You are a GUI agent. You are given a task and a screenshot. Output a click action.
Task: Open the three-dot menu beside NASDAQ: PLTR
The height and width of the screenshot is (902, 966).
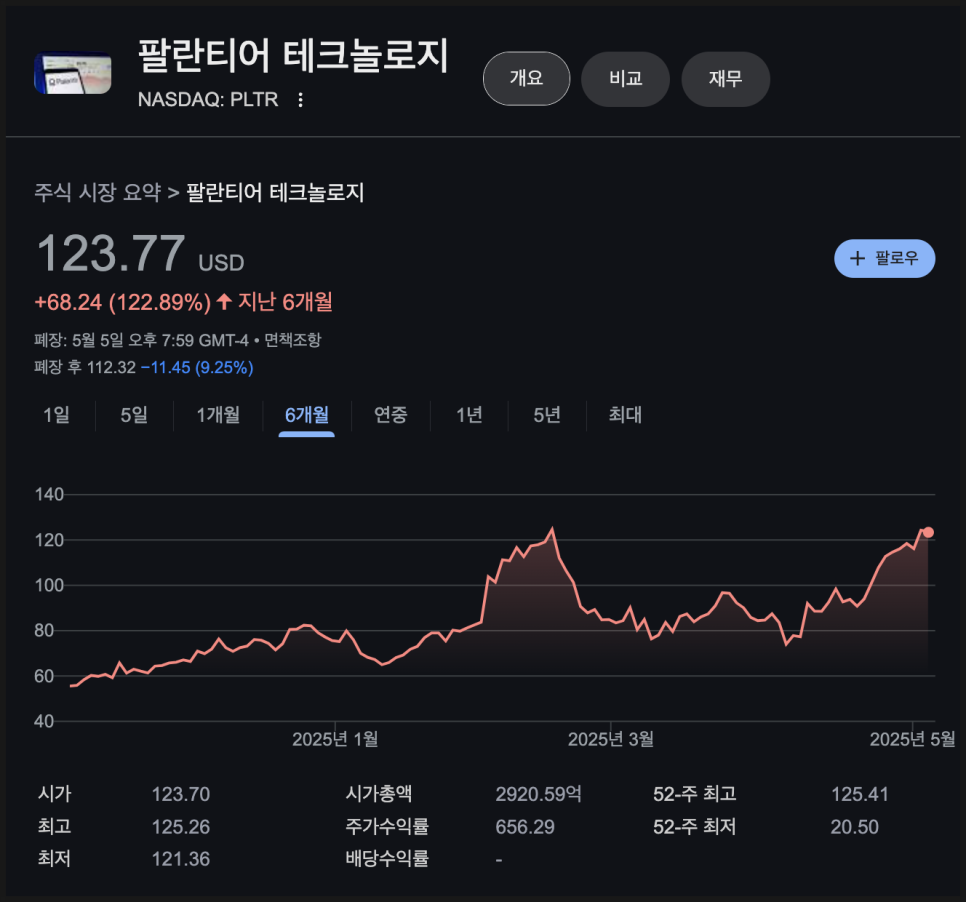(300, 100)
